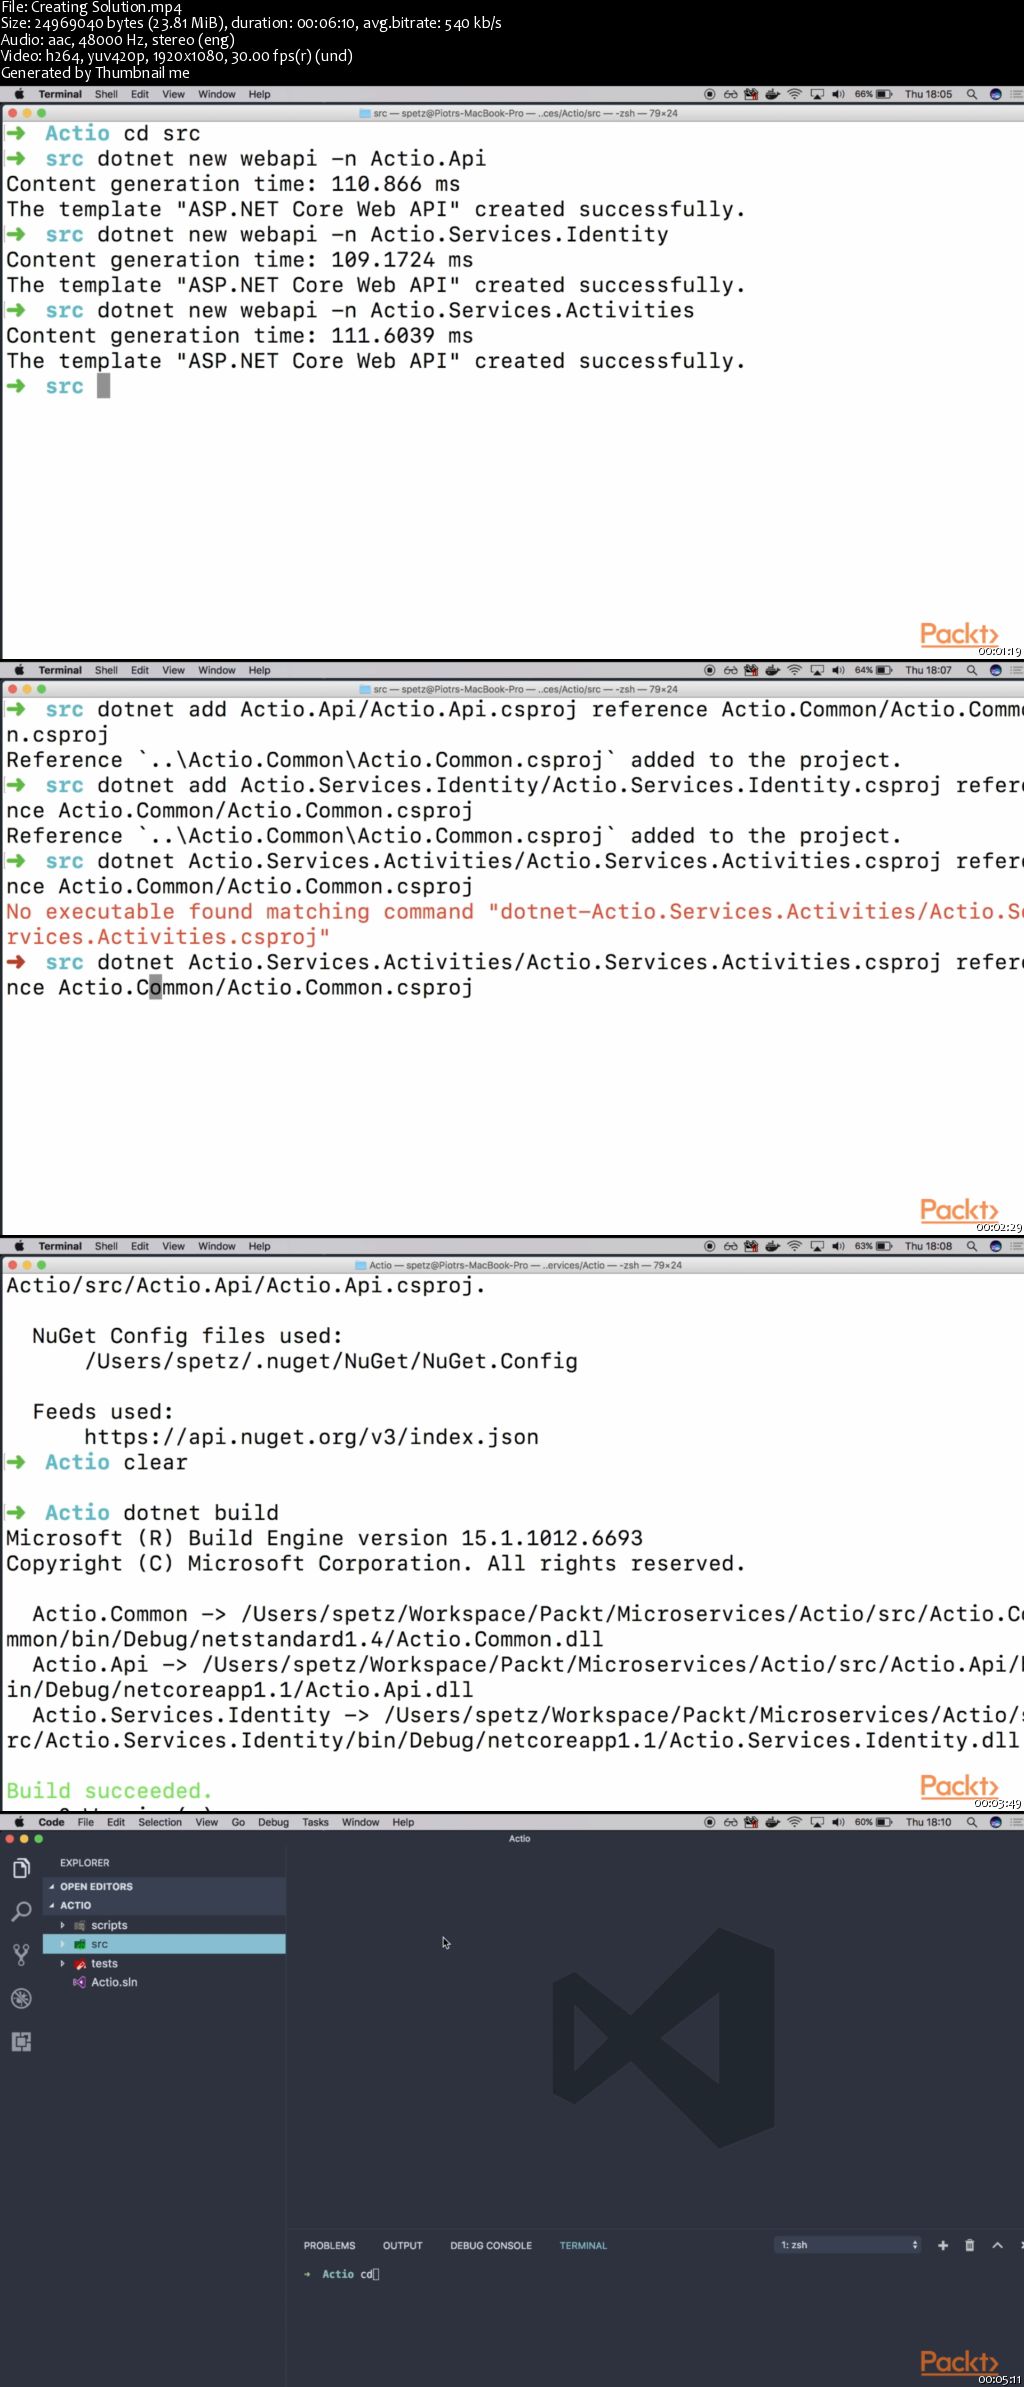Expand the tests folder arrow

tap(62, 1963)
